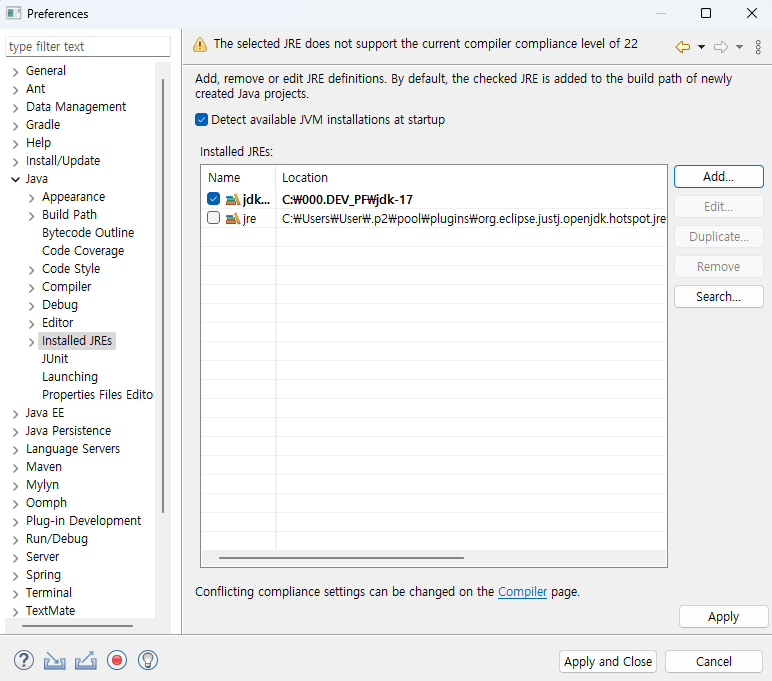Uncheck the jdk-17 JRE checkbox

tap(213, 199)
